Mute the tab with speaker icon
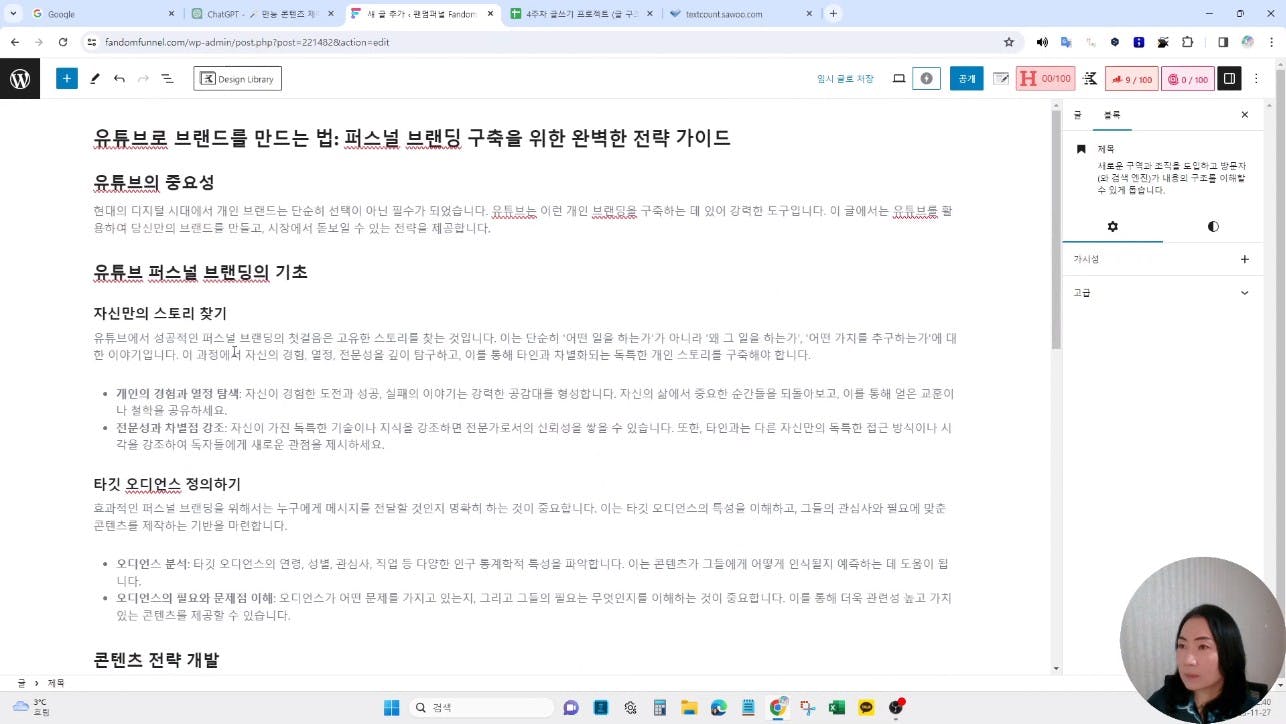The image size is (1286, 724). pos(1042,42)
